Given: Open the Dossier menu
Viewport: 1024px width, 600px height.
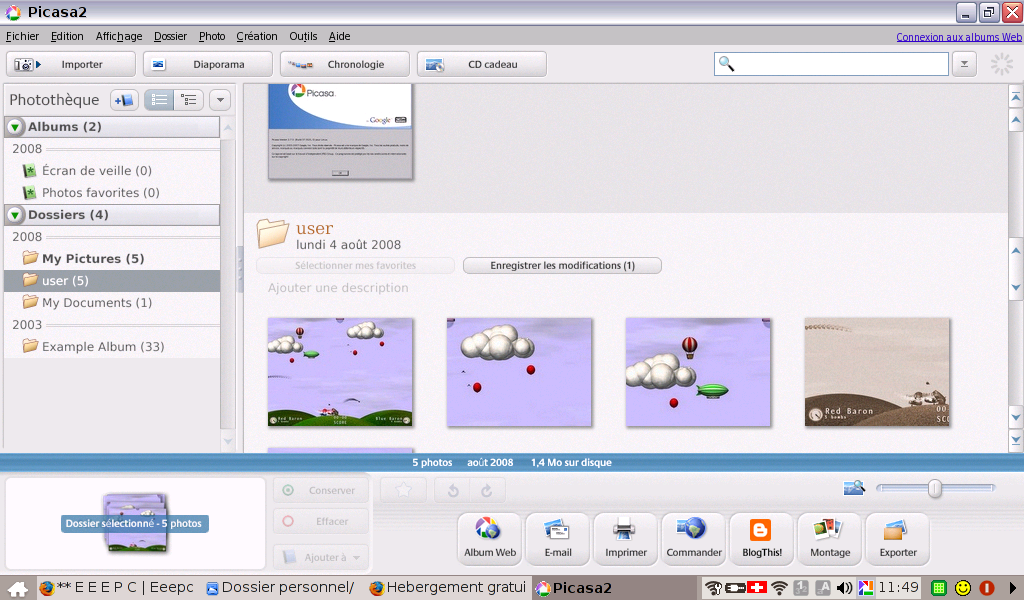Looking at the screenshot, I should 170,37.
